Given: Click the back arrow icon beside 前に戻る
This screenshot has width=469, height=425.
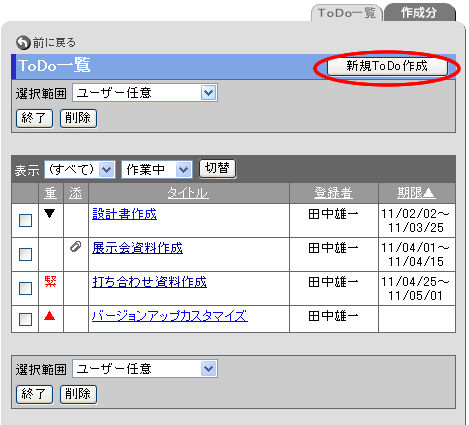Looking at the screenshot, I should tap(23, 42).
